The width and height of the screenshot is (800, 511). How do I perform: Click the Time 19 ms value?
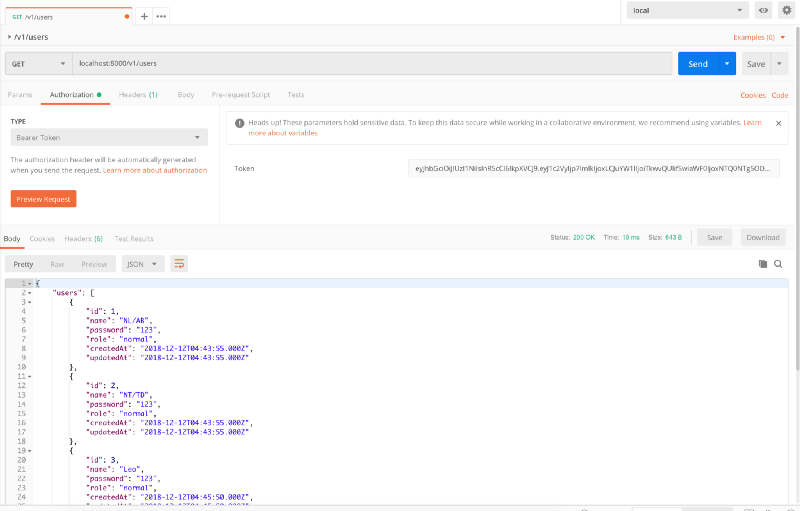point(631,238)
